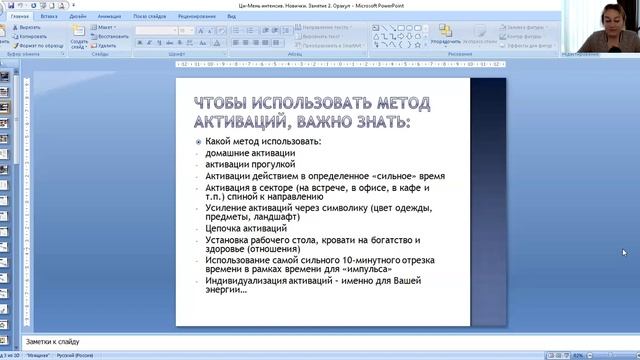Viewport: 640px width, 360px height.
Task: Click bullet text 'Цепочка активаций' on slide
Action: 246,229
